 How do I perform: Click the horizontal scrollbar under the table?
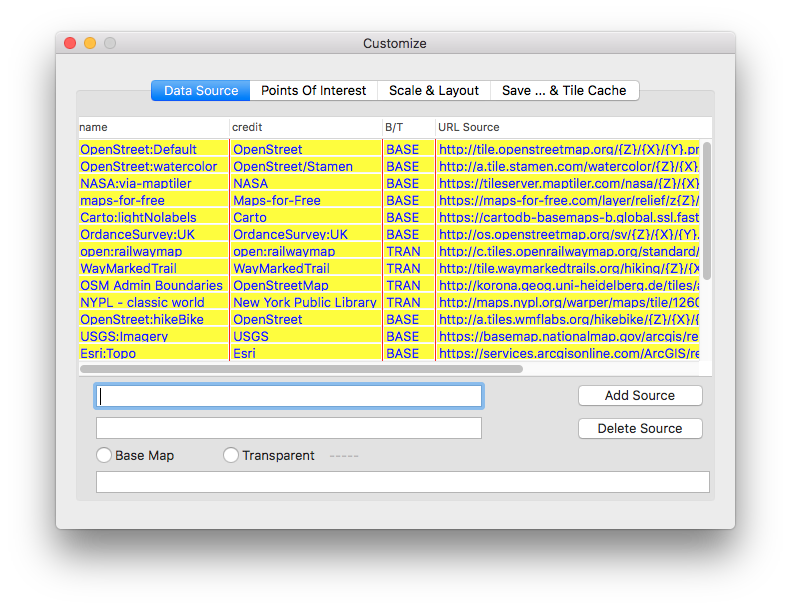coord(301,369)
